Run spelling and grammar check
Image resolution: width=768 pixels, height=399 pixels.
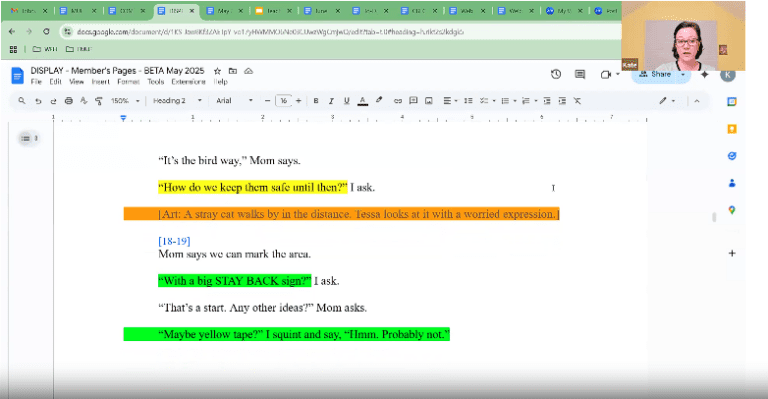point(84,101)
